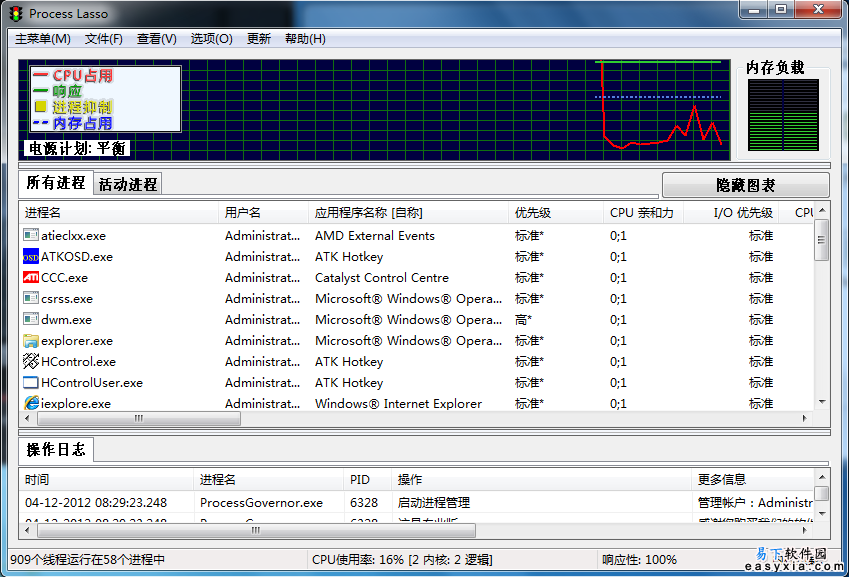
Task: Click the Process Lasso traffic light title icon
Action: 16,14
